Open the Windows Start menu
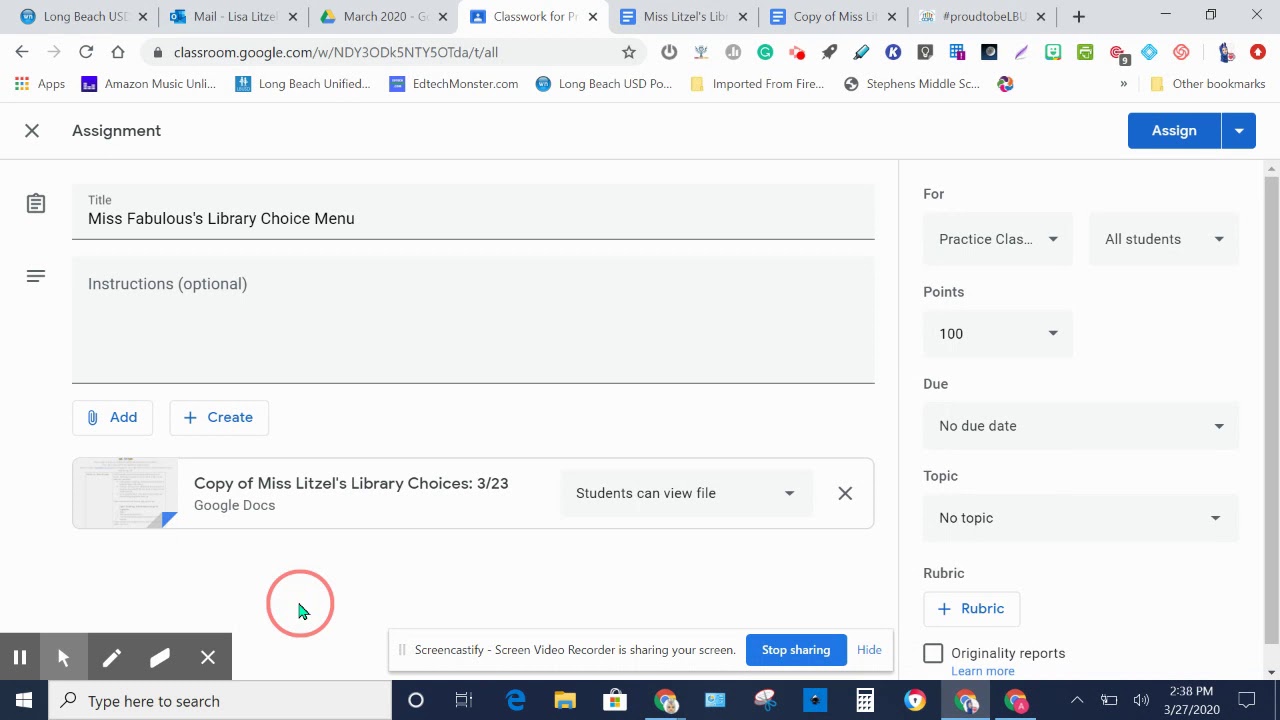The width and height of the screenshot is (1280, 720). [24, 701]
